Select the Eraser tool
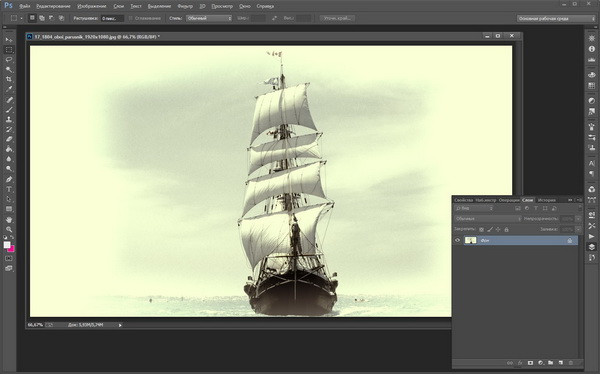600x374 pixels. click(9, 139)
